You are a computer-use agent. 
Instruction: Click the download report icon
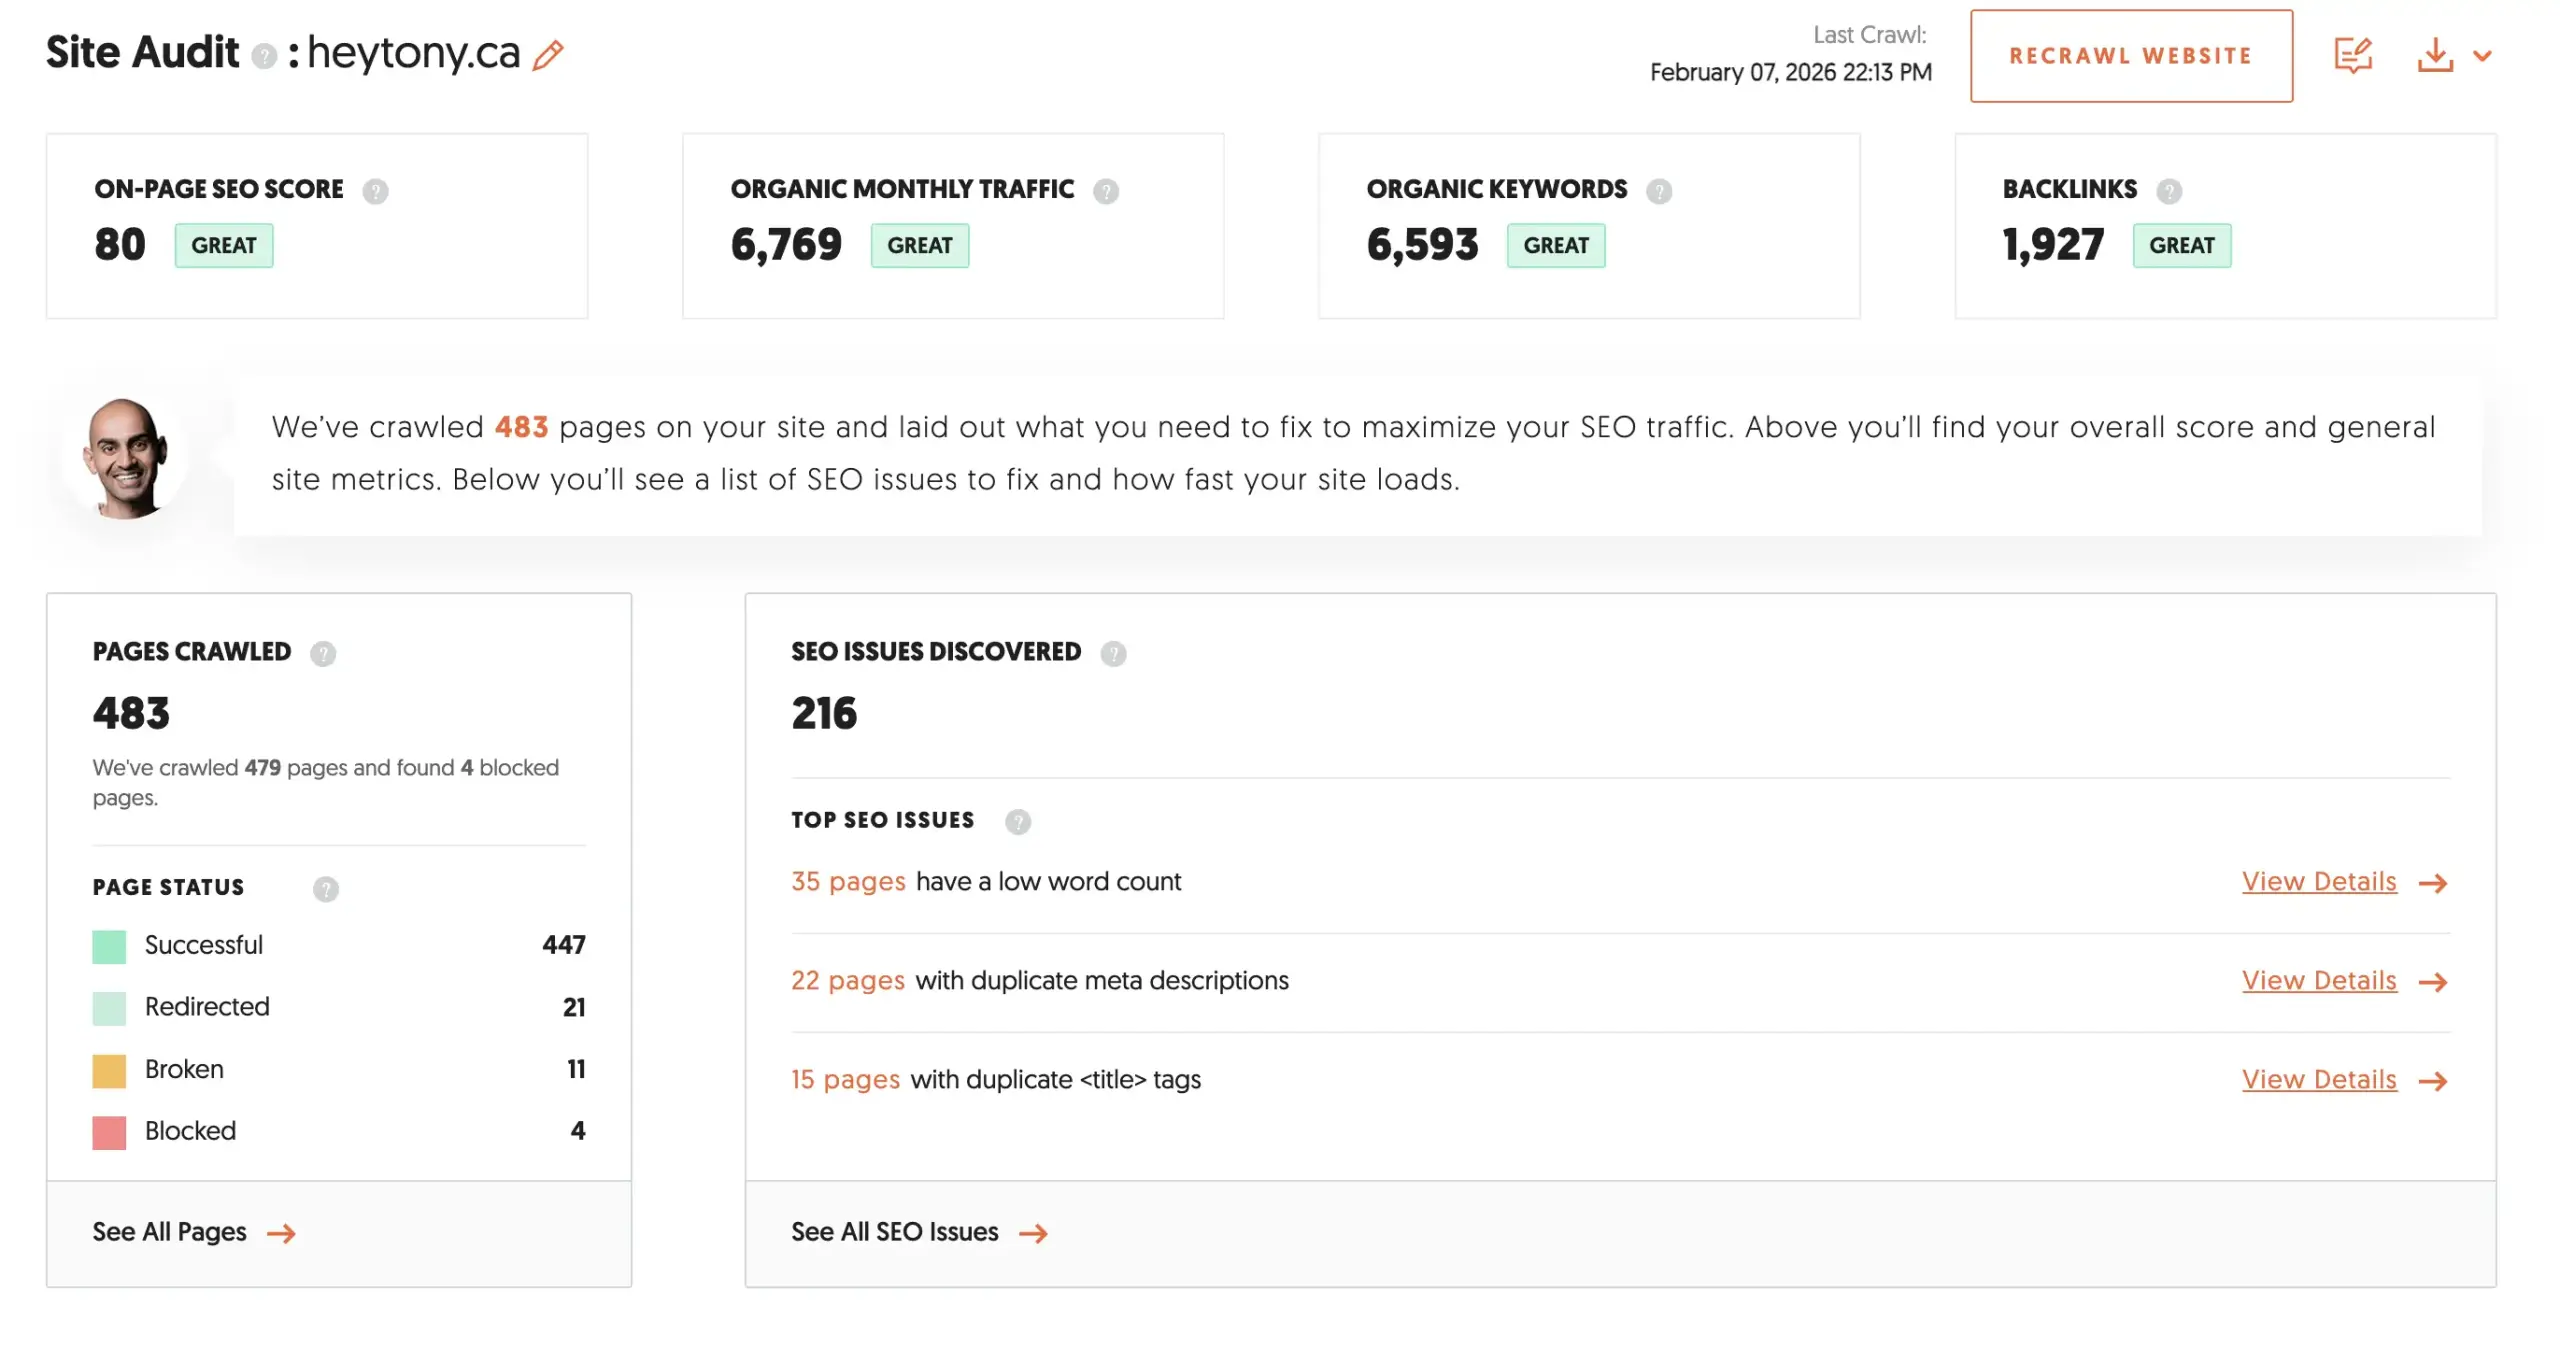2435,57
